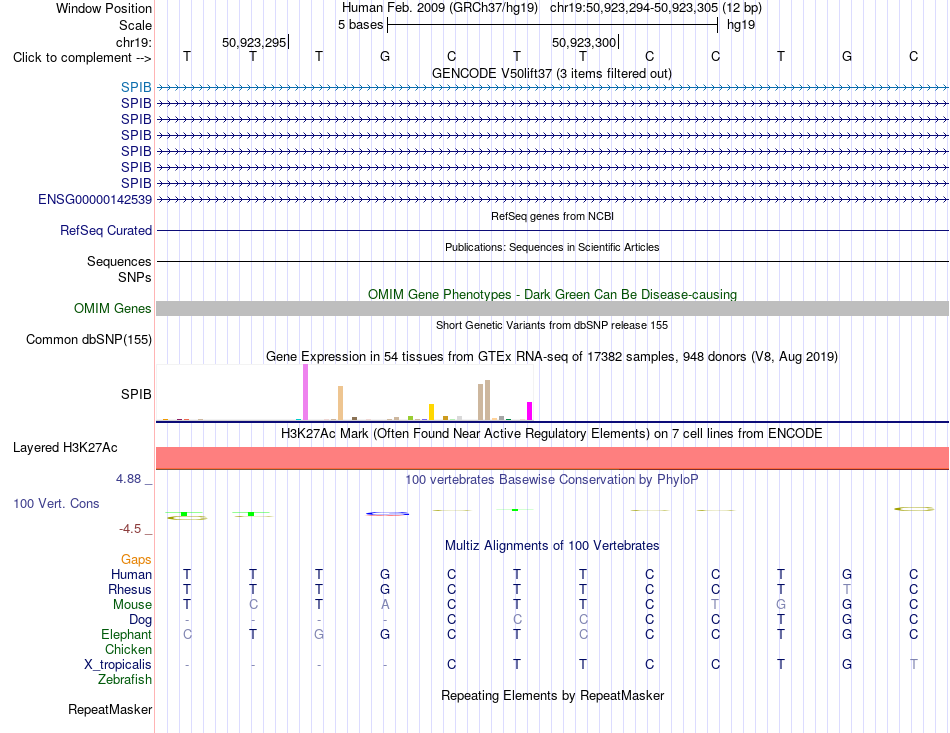Open 'Repeating Elements by RepeatMasker' title
950x733 pixels.
553,695
